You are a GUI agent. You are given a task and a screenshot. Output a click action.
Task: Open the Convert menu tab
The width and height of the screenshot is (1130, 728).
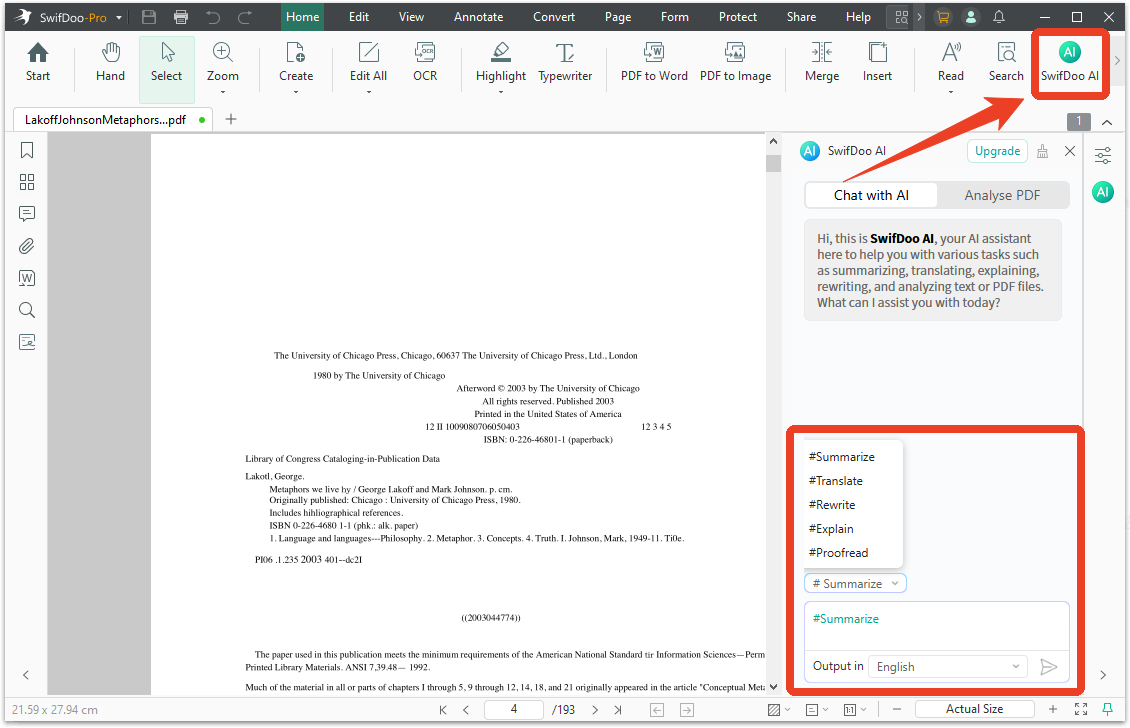pos(553,17)
